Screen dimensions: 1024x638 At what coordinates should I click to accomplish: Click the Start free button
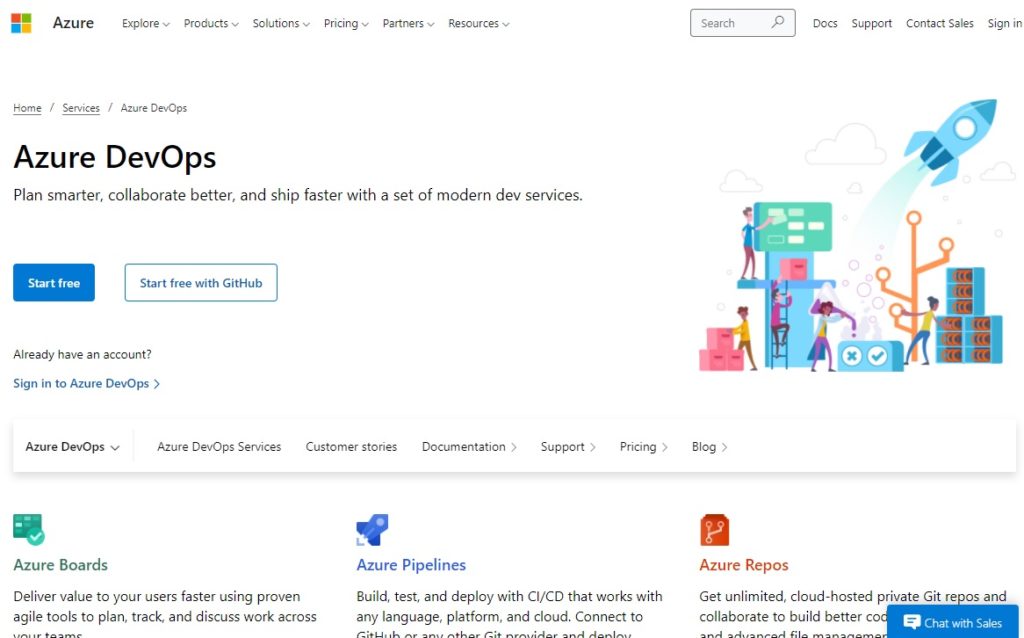tap(53, 282)
